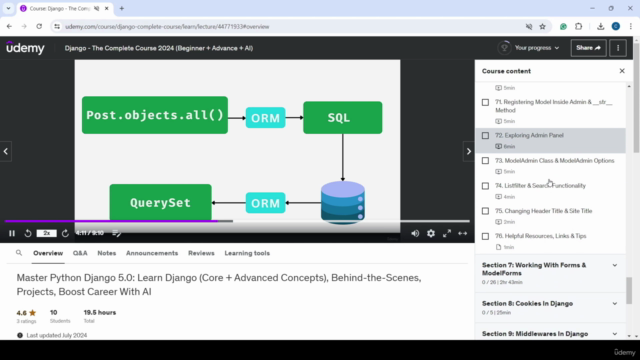Bookmark this page with the star icon

pos(542,27)
